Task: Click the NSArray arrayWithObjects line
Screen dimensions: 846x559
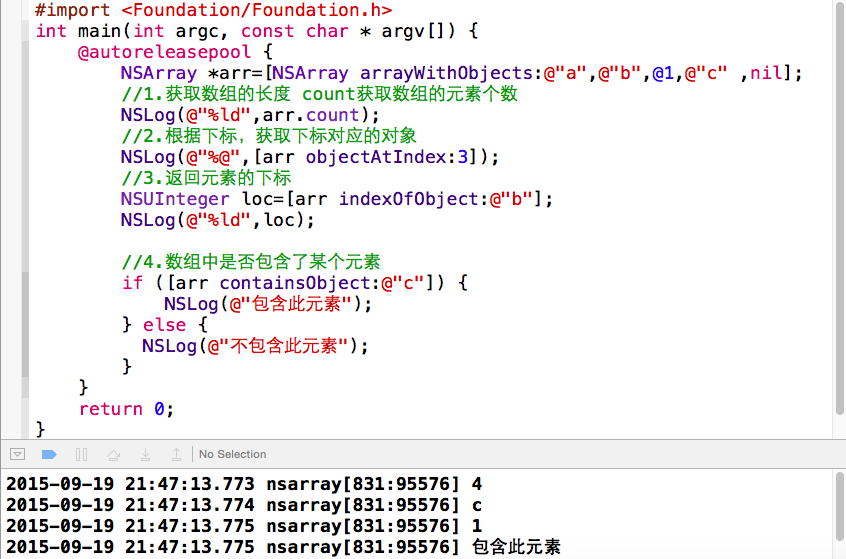Action: (x=461, y=73)
